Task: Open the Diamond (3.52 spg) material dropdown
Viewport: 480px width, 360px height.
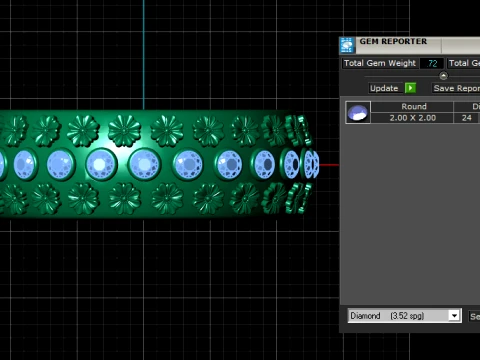Action: [404, 316]
